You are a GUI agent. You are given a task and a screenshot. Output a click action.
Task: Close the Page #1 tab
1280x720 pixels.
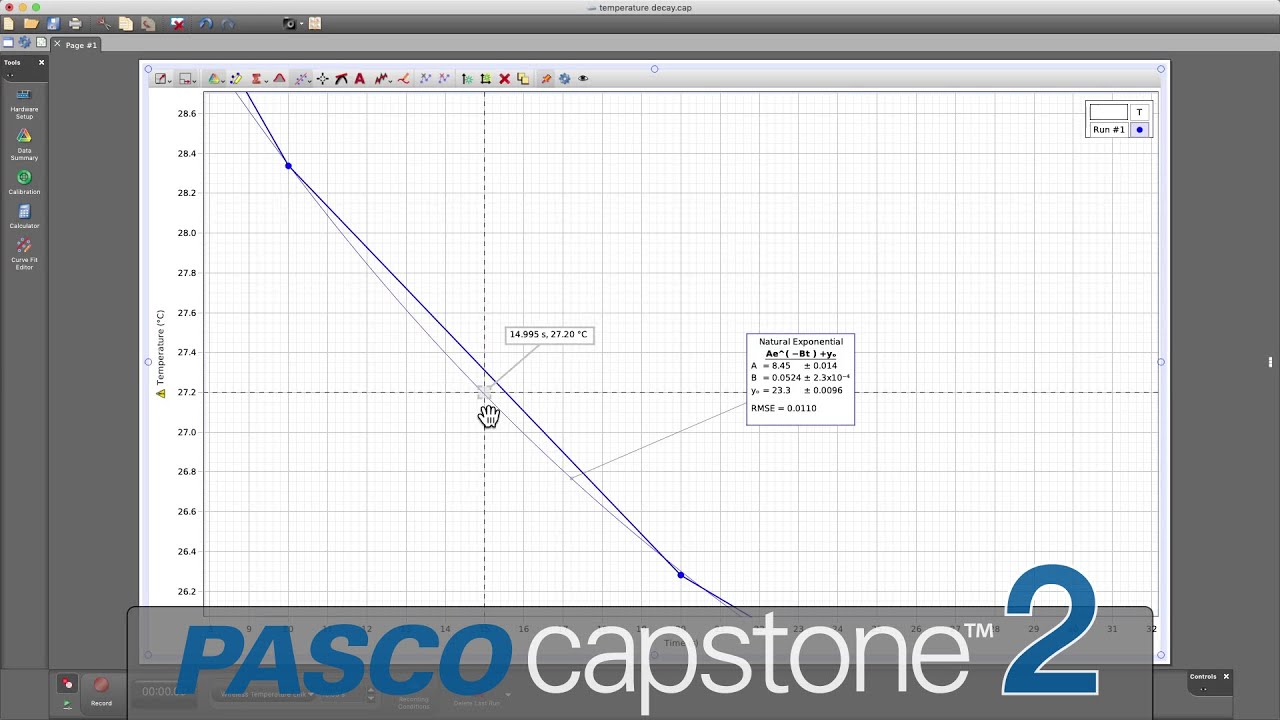pyautogui.click(x=57, y=44)
